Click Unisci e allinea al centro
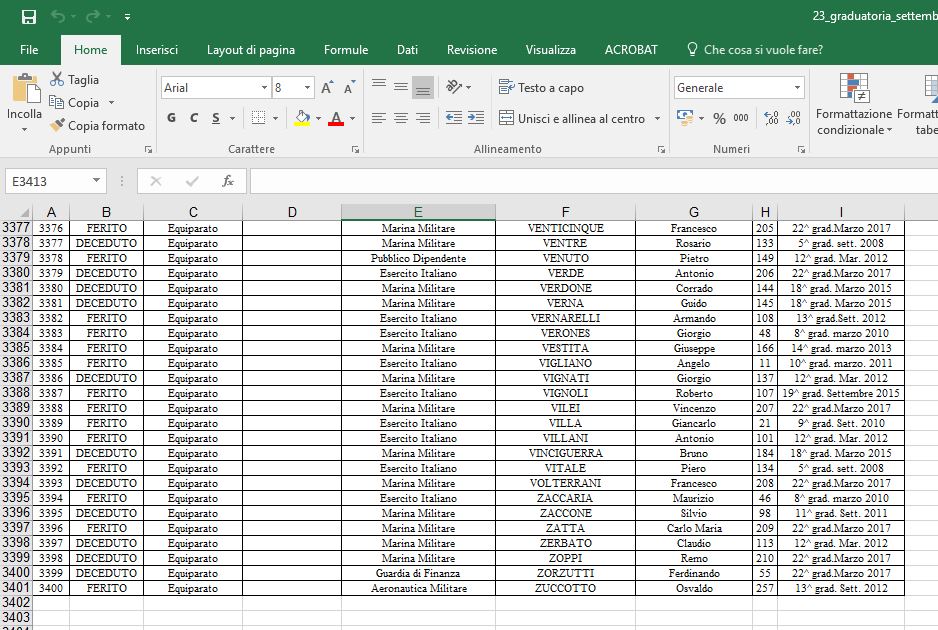The height and width of the screenshot is (630, 938). click(x=572, y=118)
